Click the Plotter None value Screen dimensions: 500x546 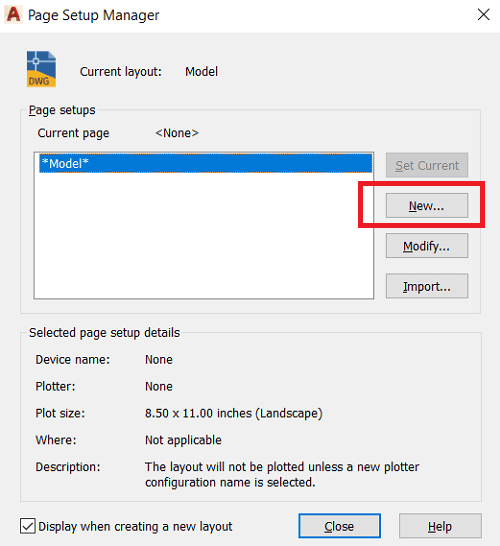[159, 387]
